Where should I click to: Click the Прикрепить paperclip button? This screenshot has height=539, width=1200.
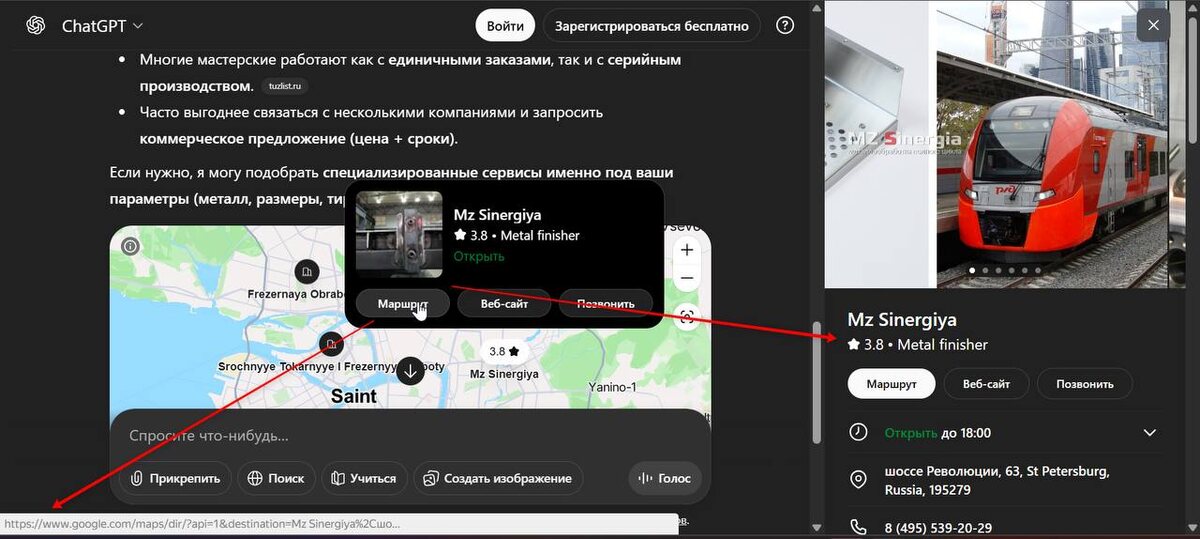pyautogui.click(x=176, y=478)
